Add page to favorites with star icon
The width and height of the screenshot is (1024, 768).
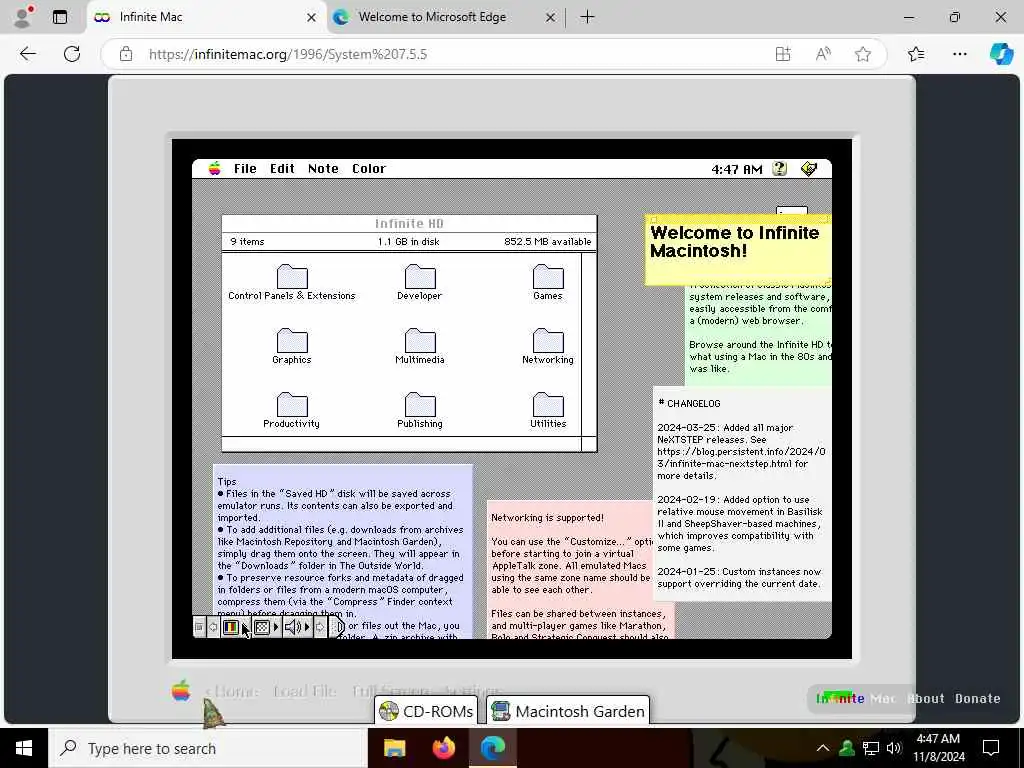pos(863,54)
